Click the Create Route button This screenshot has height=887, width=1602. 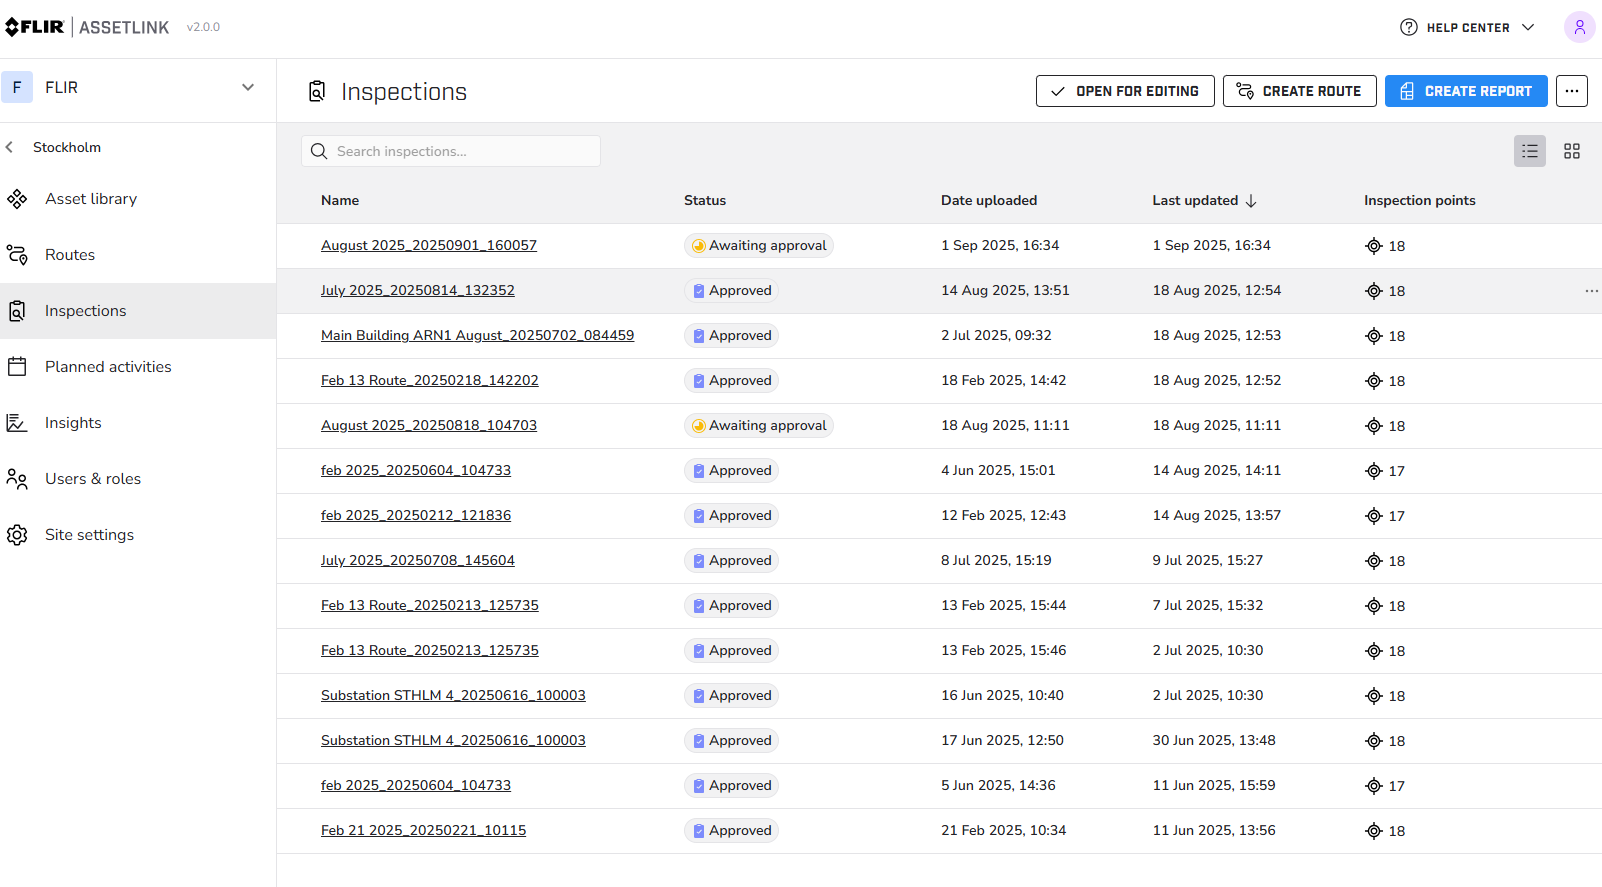[1299, 91]
